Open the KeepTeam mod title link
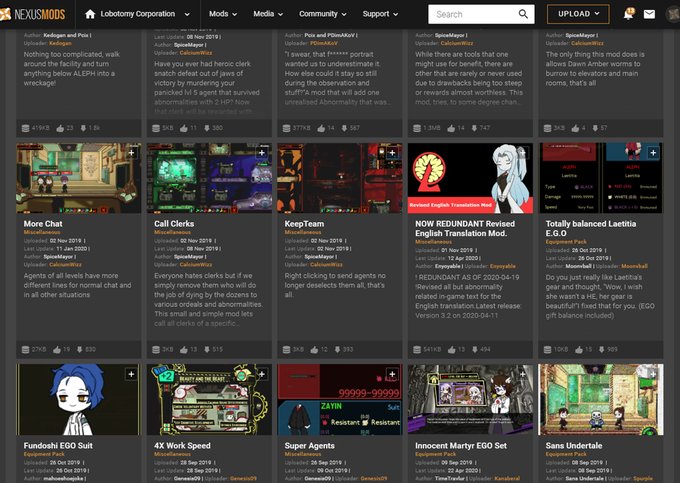Image resolution: width=680 pixels, height=483 pixels. [x=304, y=224]
